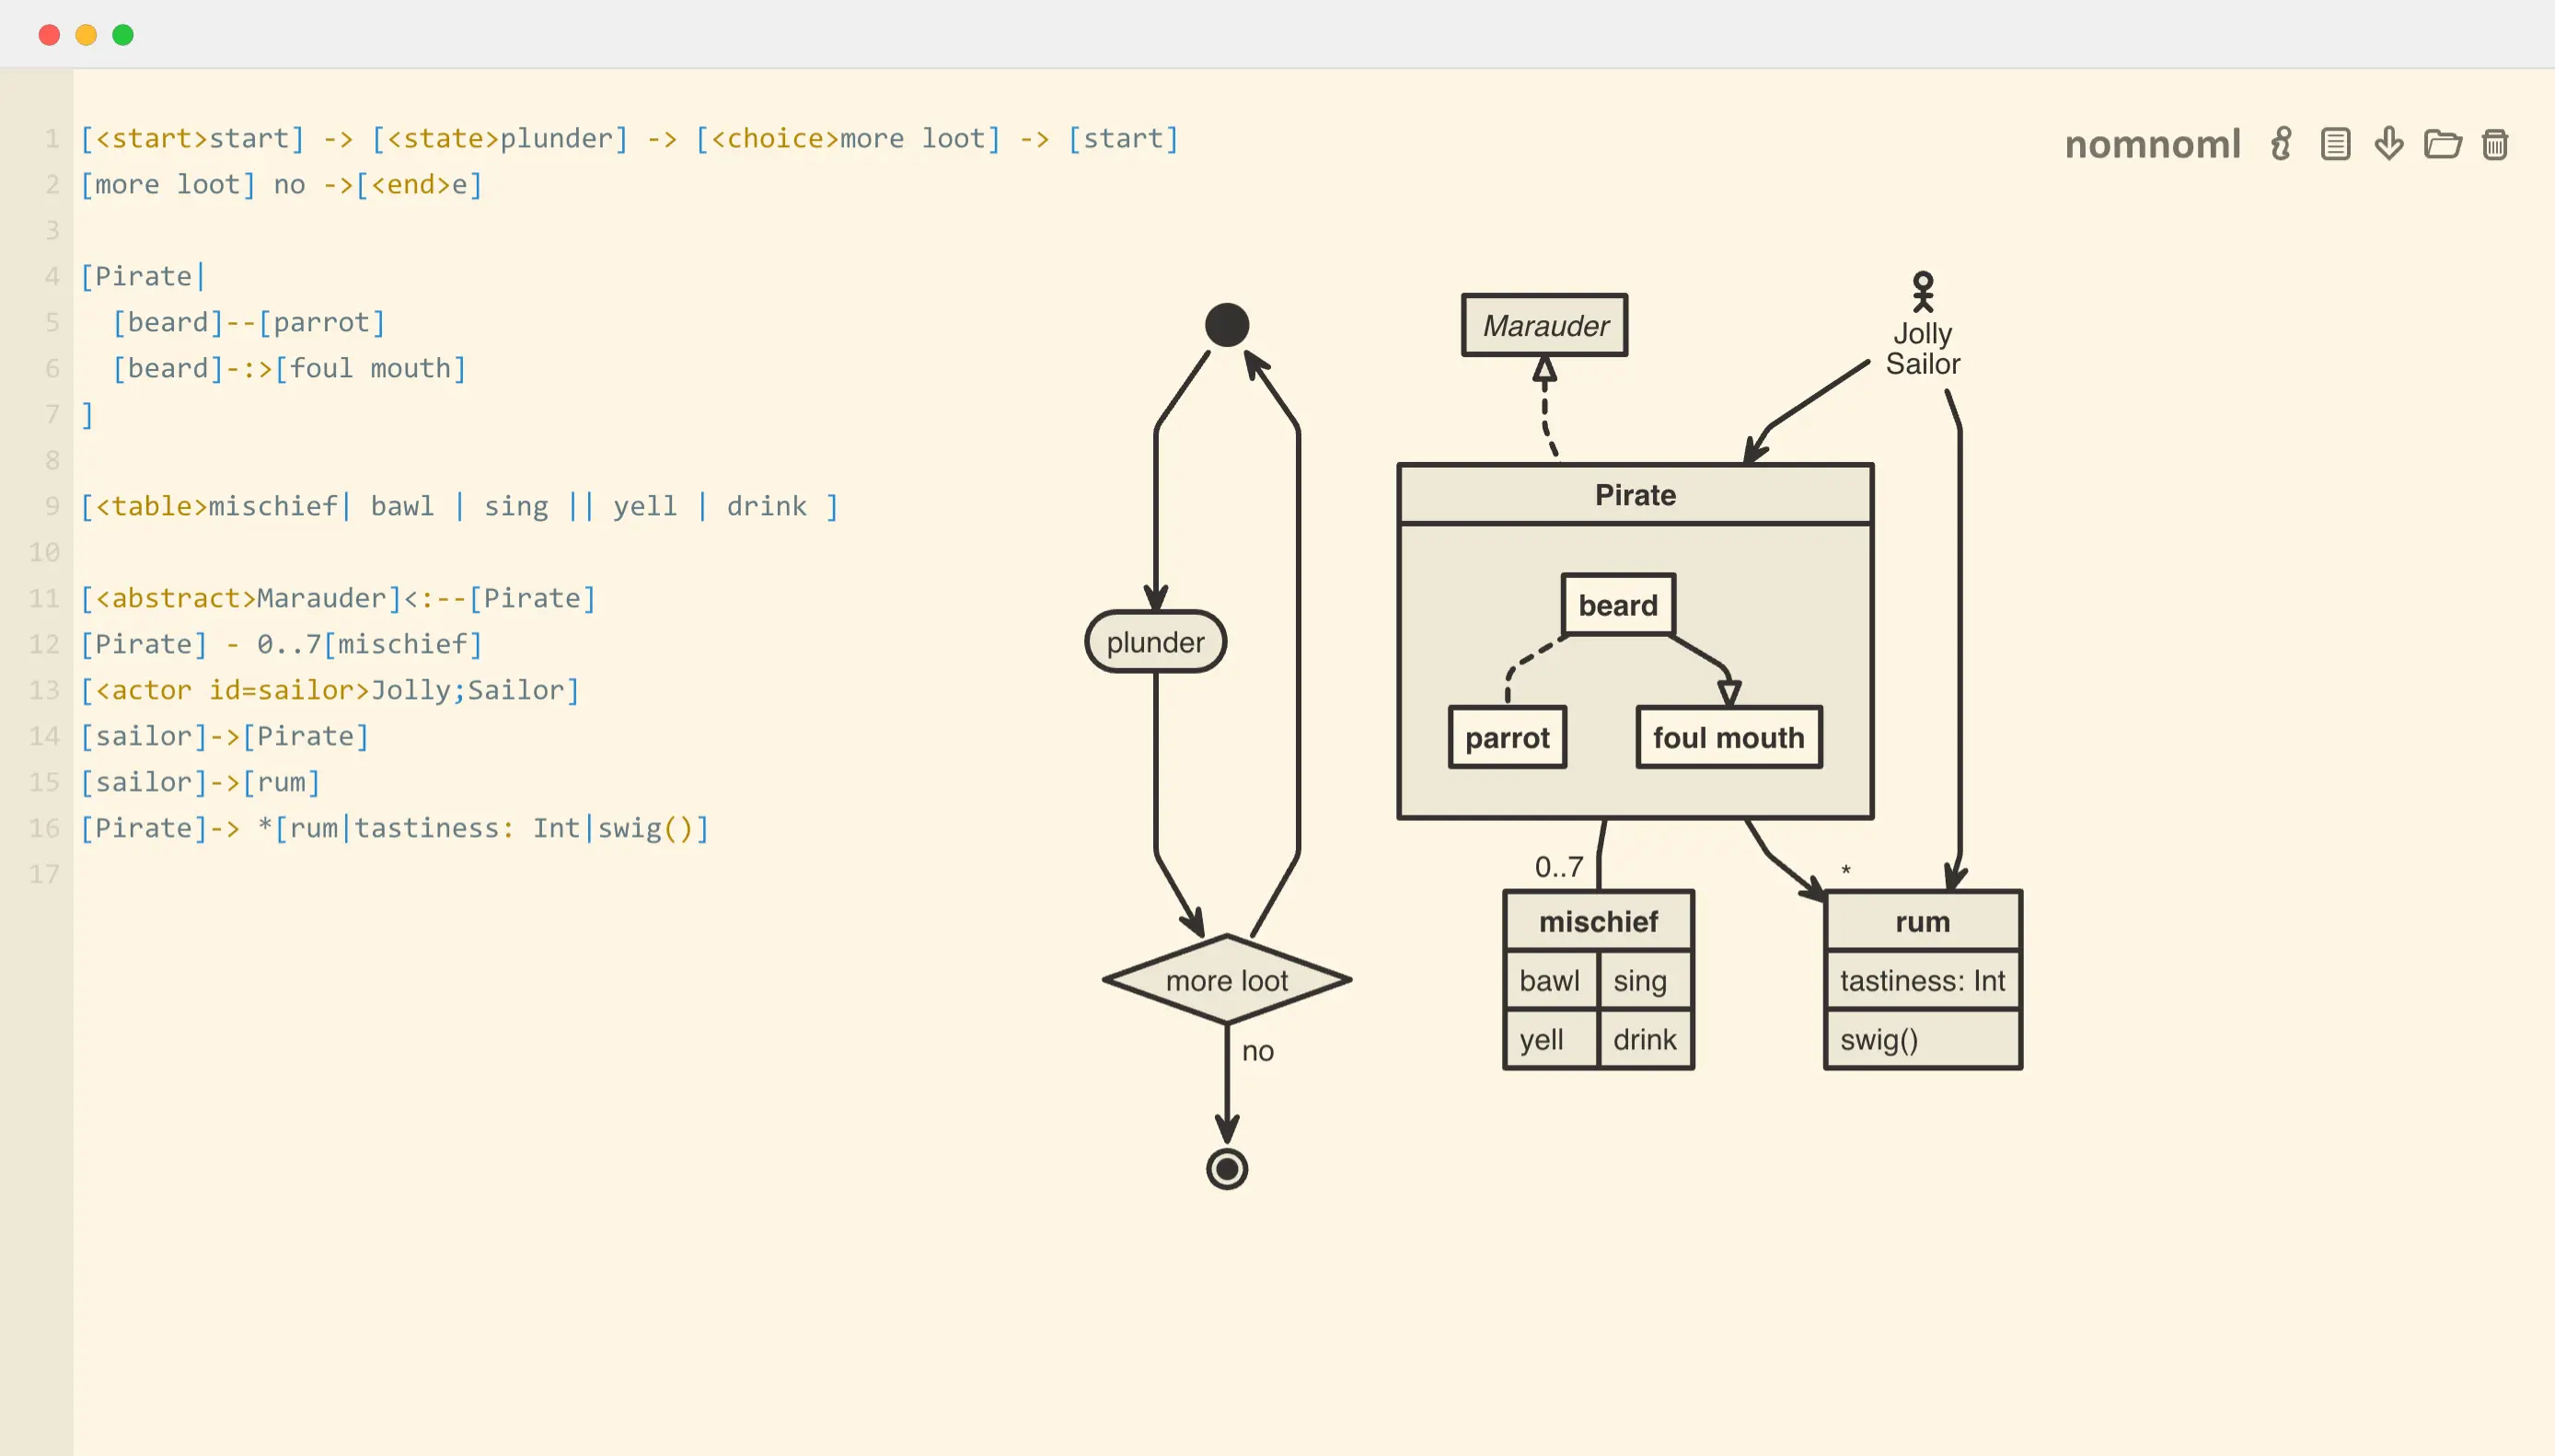Click the drink table cell
Image resolution: width=2555 pixels, height=1456 pixels.
[1645, 1040]
